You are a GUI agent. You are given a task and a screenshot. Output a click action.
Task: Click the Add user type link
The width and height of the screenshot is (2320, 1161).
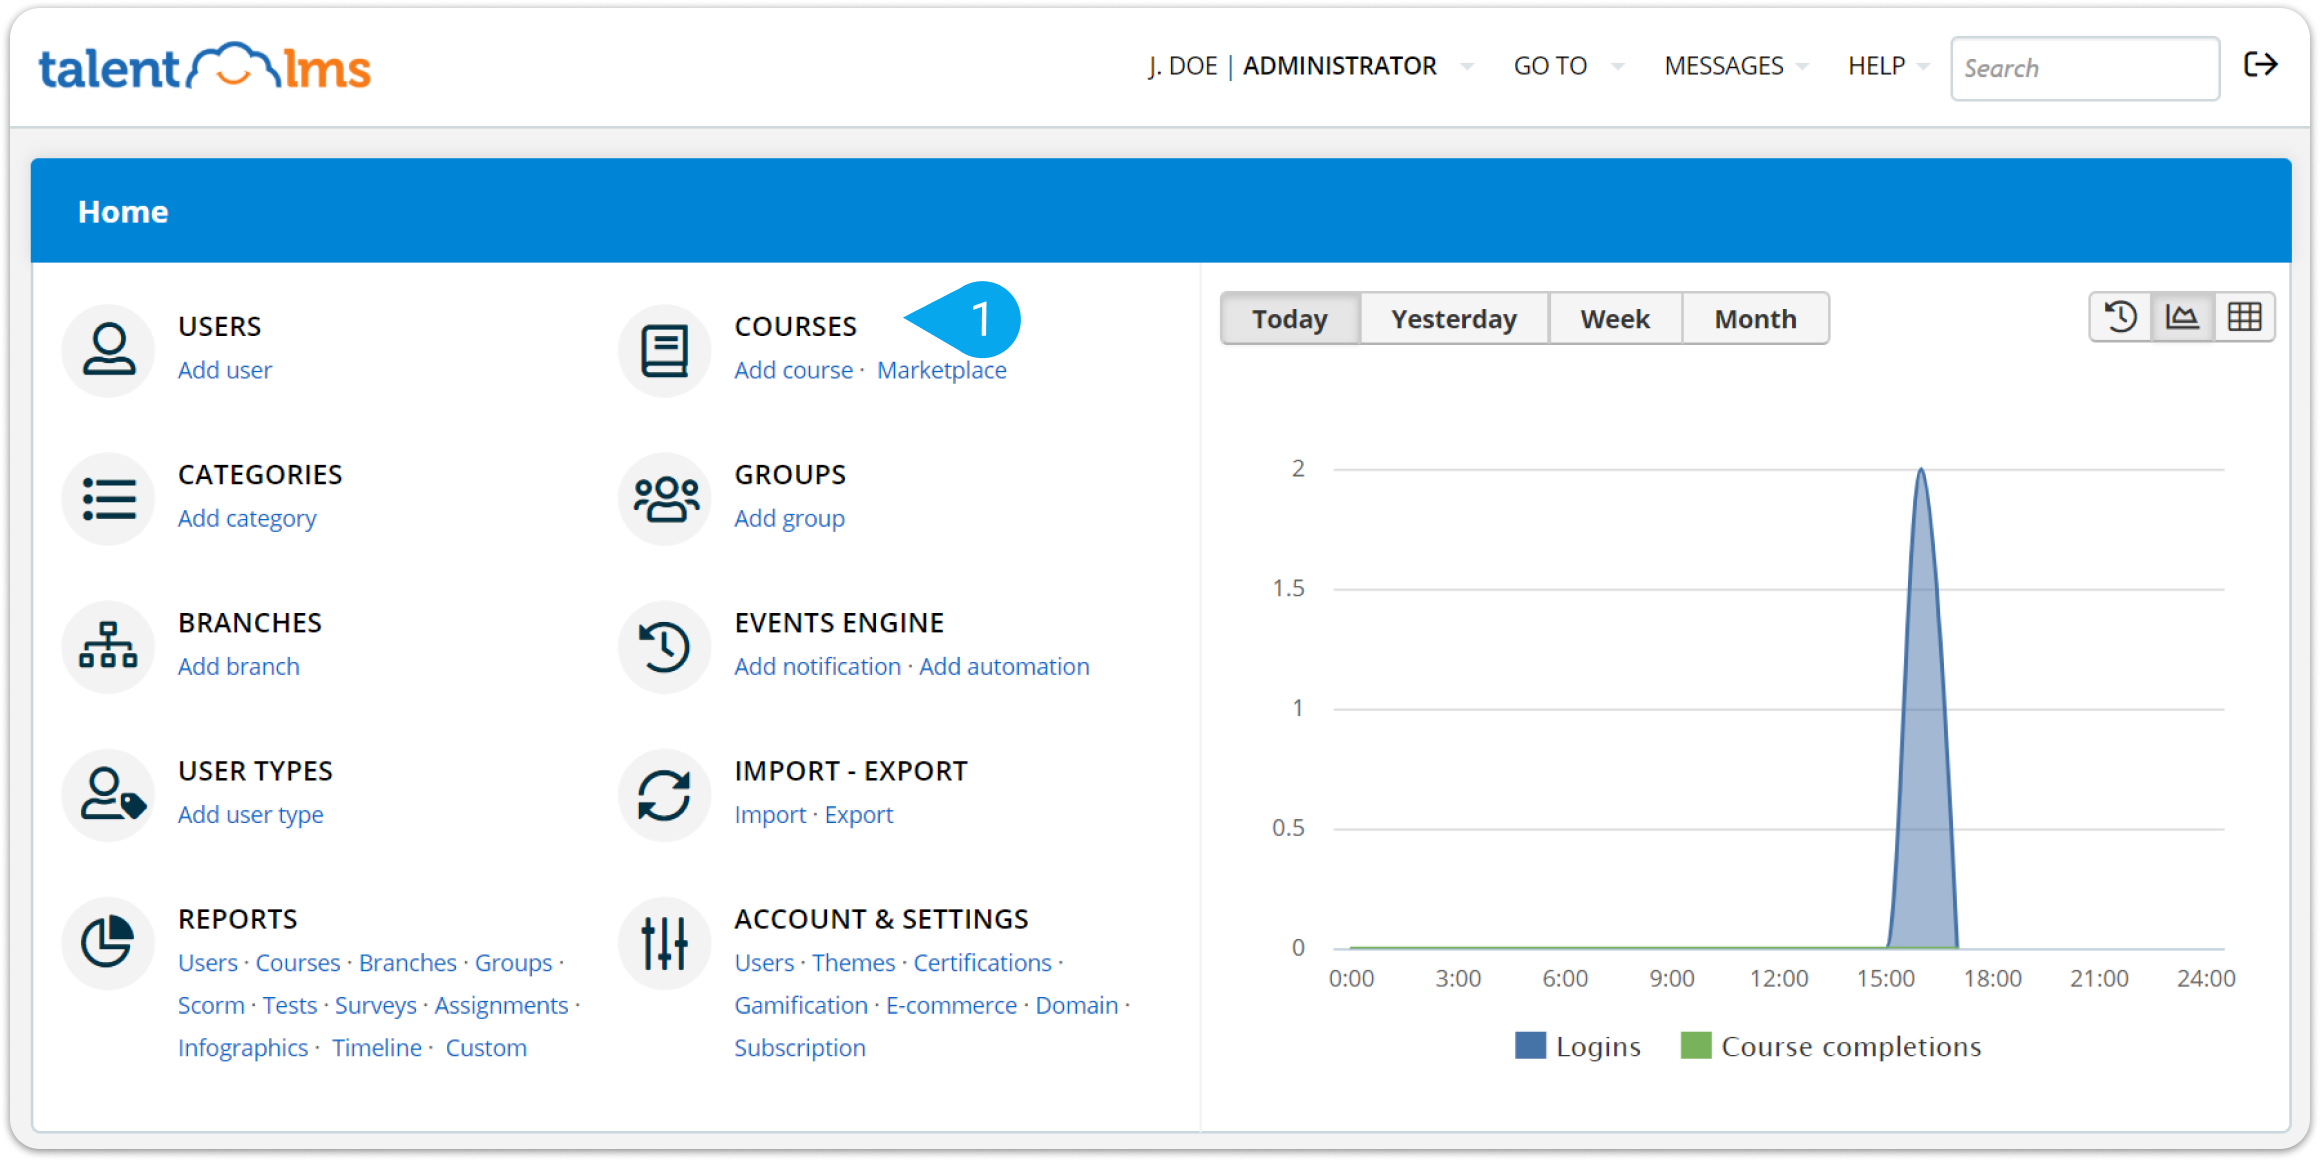[251, 814]
